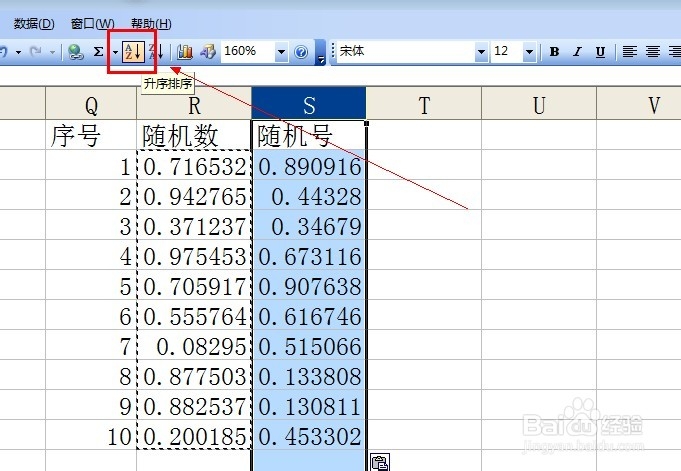This screenshot has width=681, height=471.
Task: Click cell containing 0.673116
Action: pyautogui.click(x=309, y=255)
